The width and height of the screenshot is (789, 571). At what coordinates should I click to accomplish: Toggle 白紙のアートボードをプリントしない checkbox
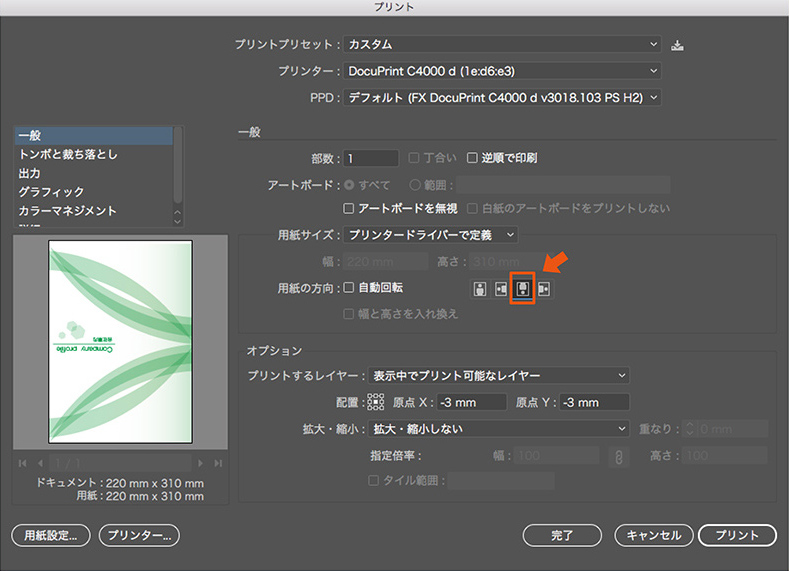(472, 208)
